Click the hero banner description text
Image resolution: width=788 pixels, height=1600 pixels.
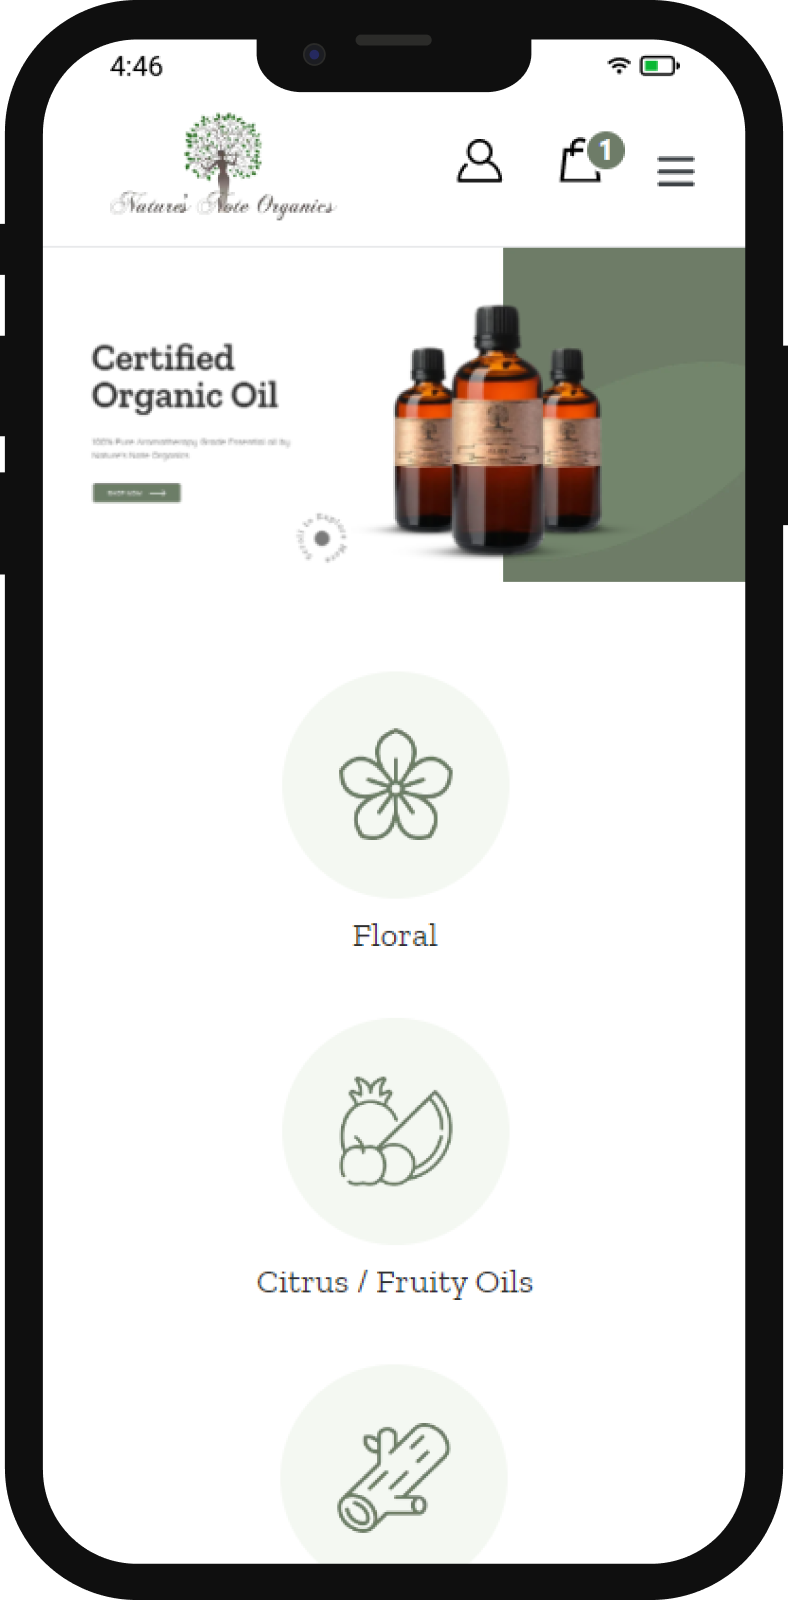(x=191, y=448)
